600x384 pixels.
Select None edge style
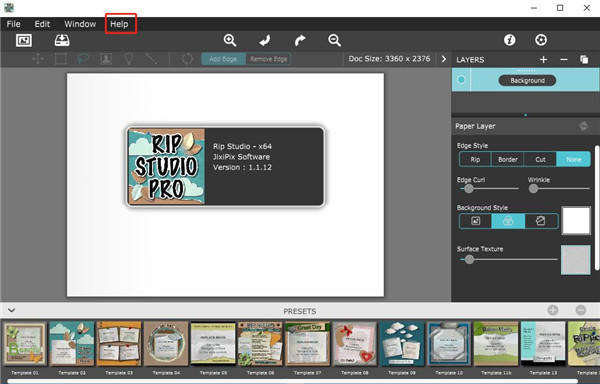tap(573, 159)
